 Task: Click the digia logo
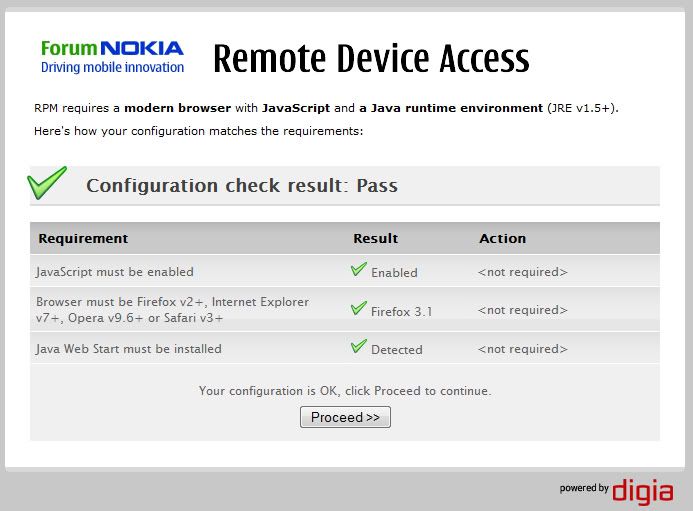coord(643,491)
